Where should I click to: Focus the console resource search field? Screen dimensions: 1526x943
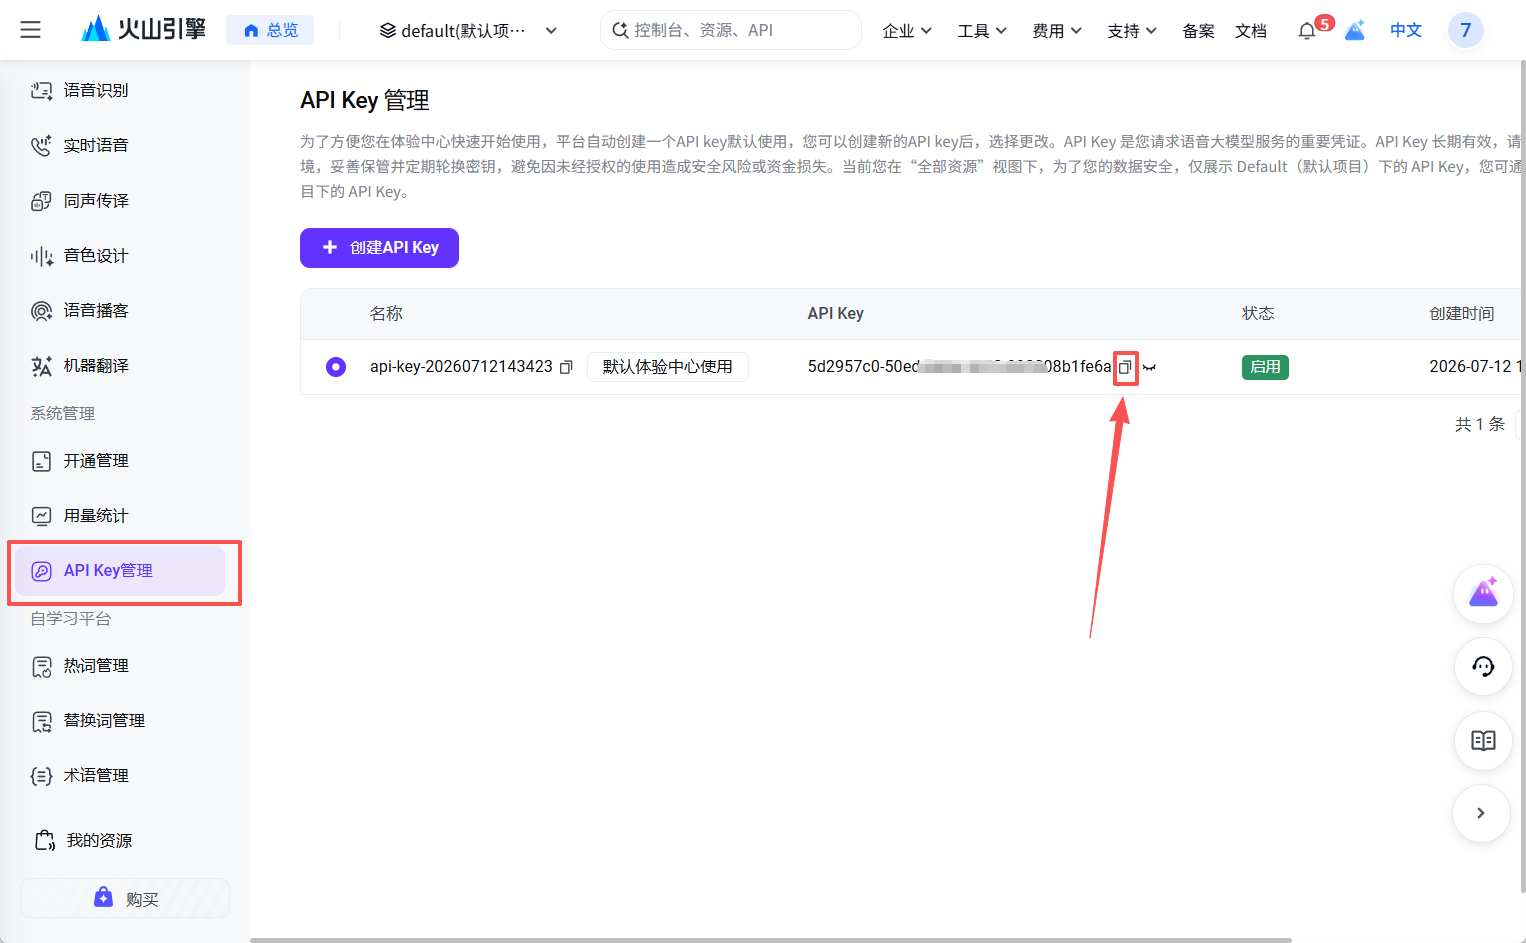point(730,30)
